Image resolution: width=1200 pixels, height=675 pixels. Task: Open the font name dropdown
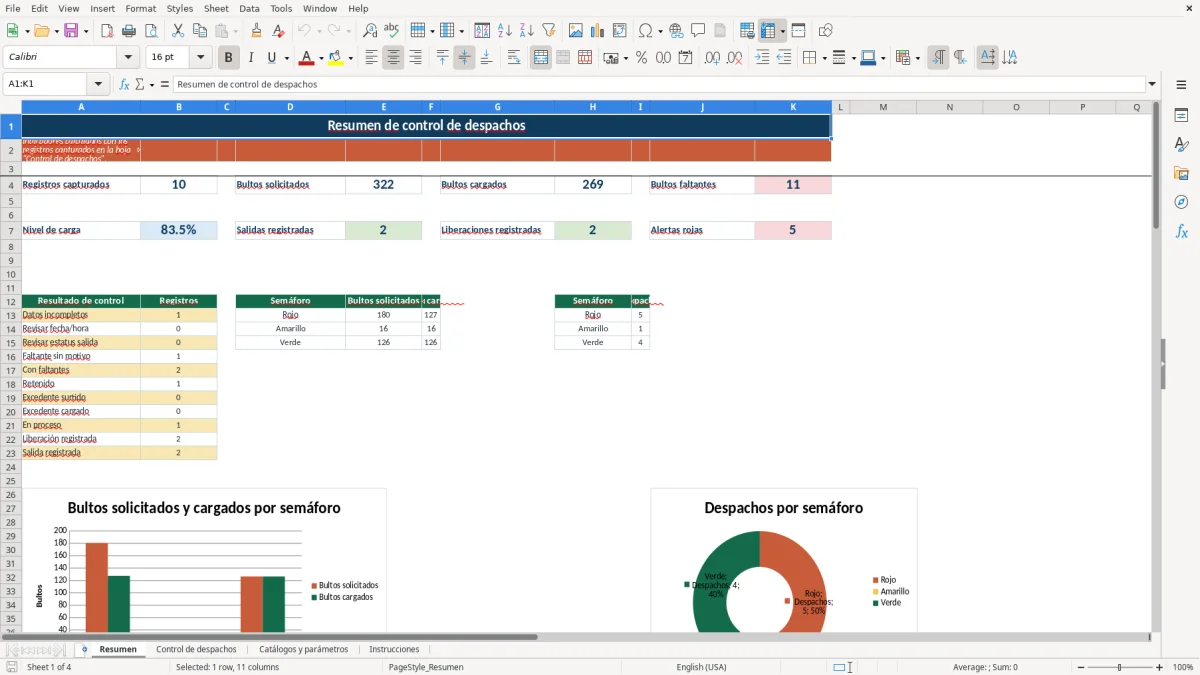[x=127, y=58]
